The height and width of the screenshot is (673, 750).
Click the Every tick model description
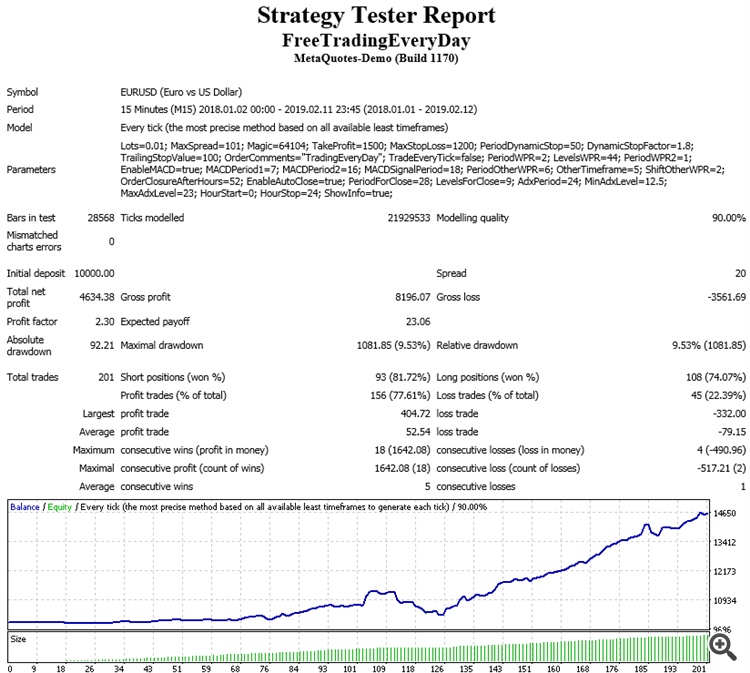(284, 128)
